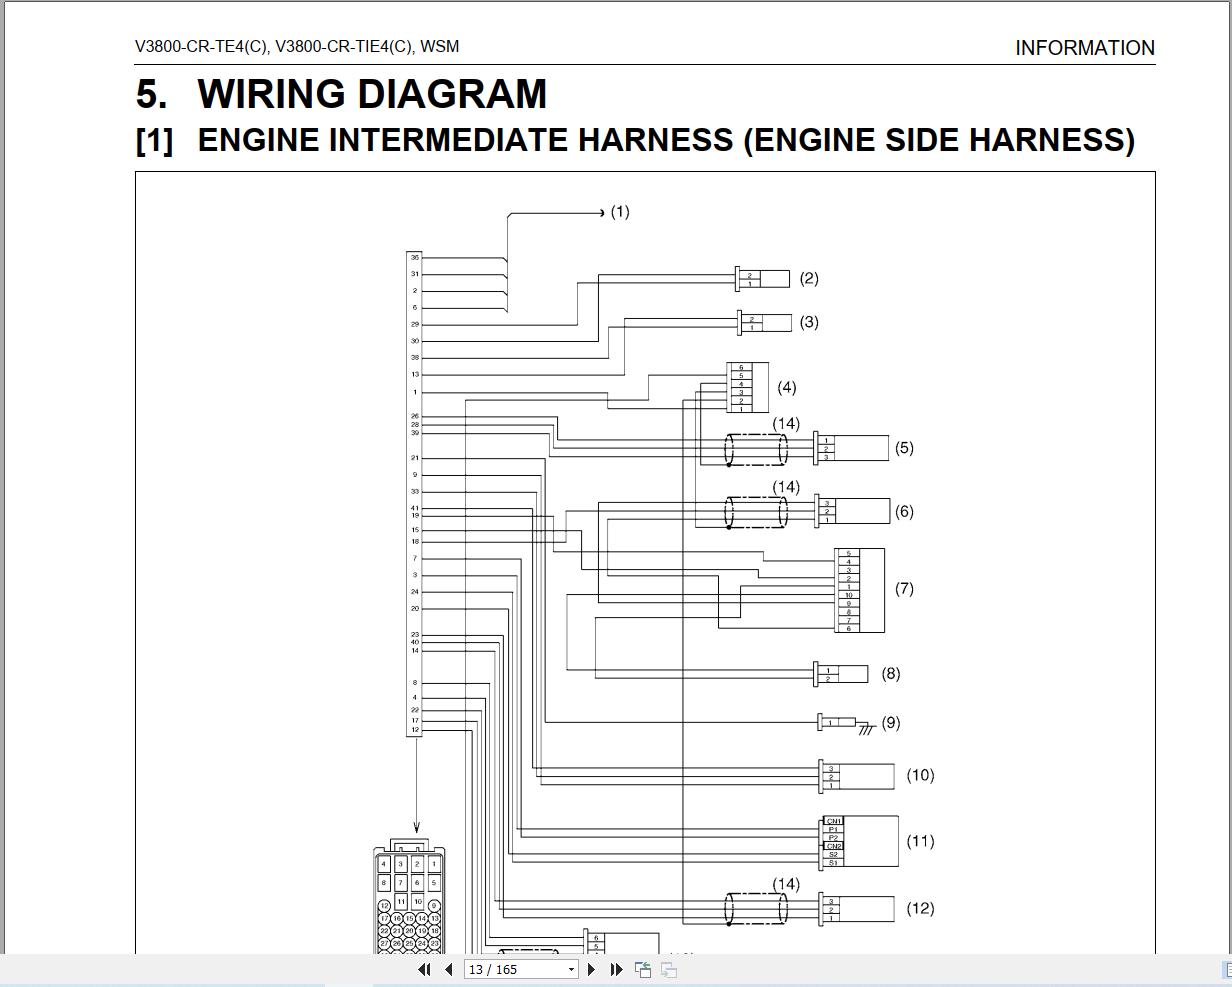This screenshot has width=1232, height=987.
Task: Click callout label (5) in the diagram
Action: click(904, 447)
